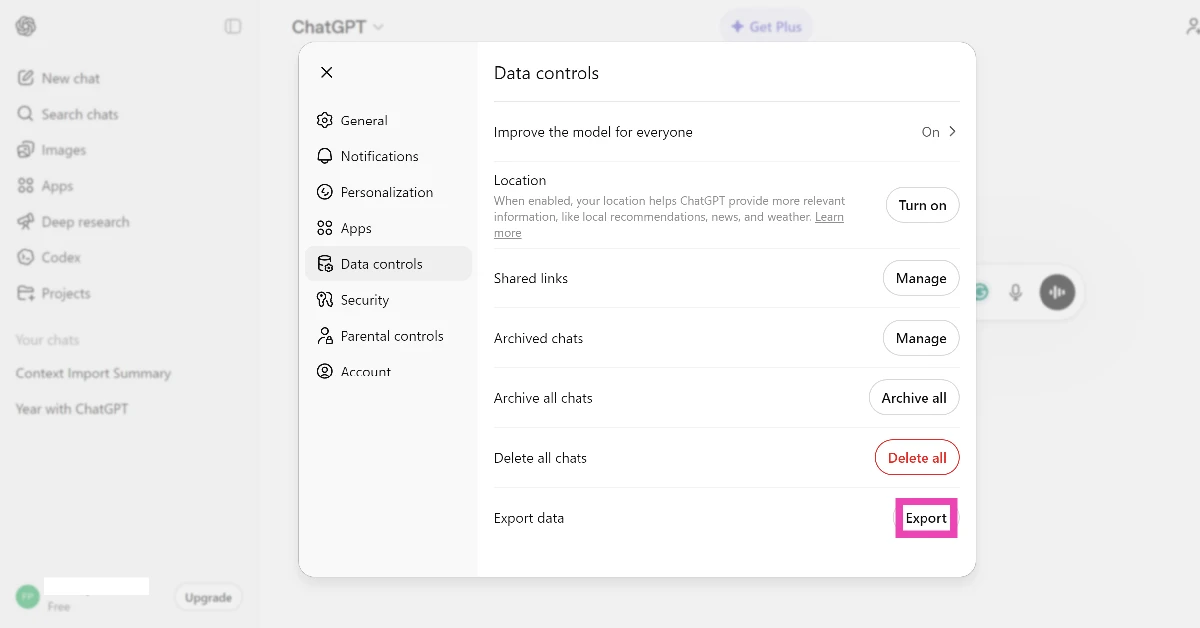Switch to the General settings tab
1200x628 pixels.
pos(364,120)
